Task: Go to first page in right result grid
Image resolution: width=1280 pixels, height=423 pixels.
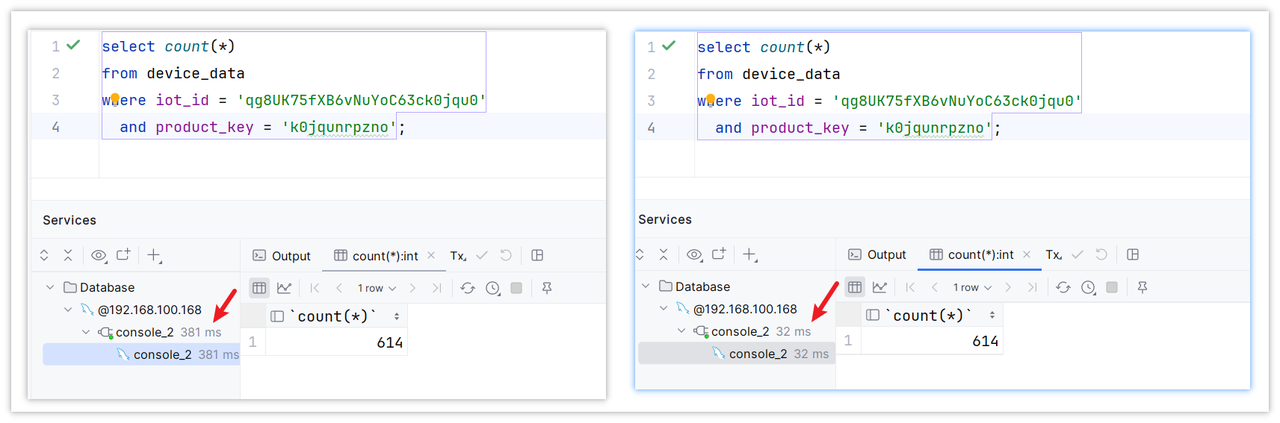Action: coord(911,287)
